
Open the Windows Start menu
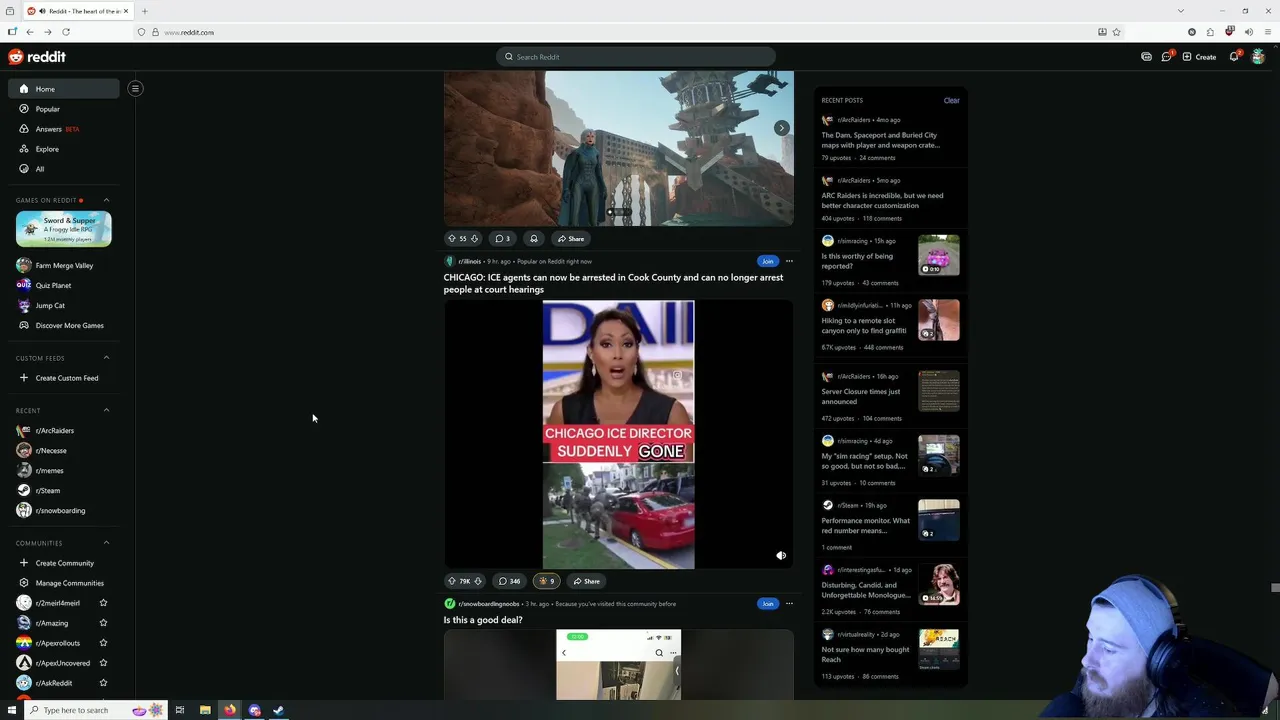(x=11, y=710)
